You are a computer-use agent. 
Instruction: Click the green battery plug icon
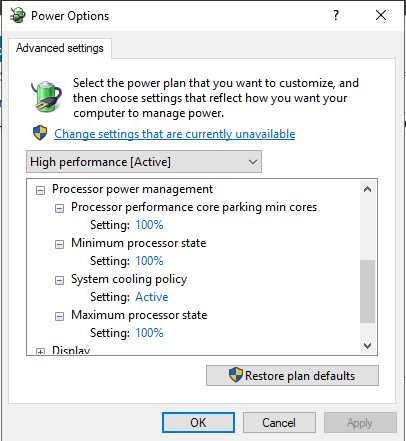tap(47, 96)
